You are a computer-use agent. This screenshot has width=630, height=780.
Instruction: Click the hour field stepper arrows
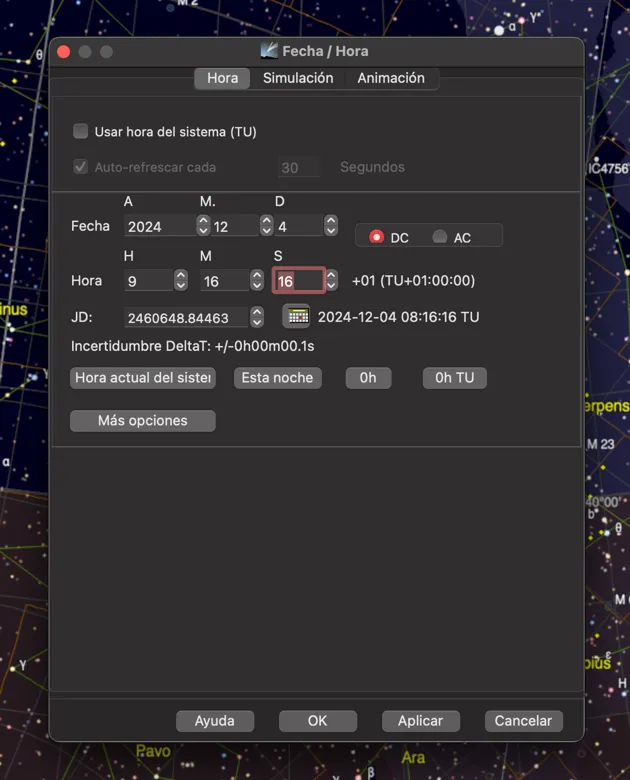coord(181,280)
